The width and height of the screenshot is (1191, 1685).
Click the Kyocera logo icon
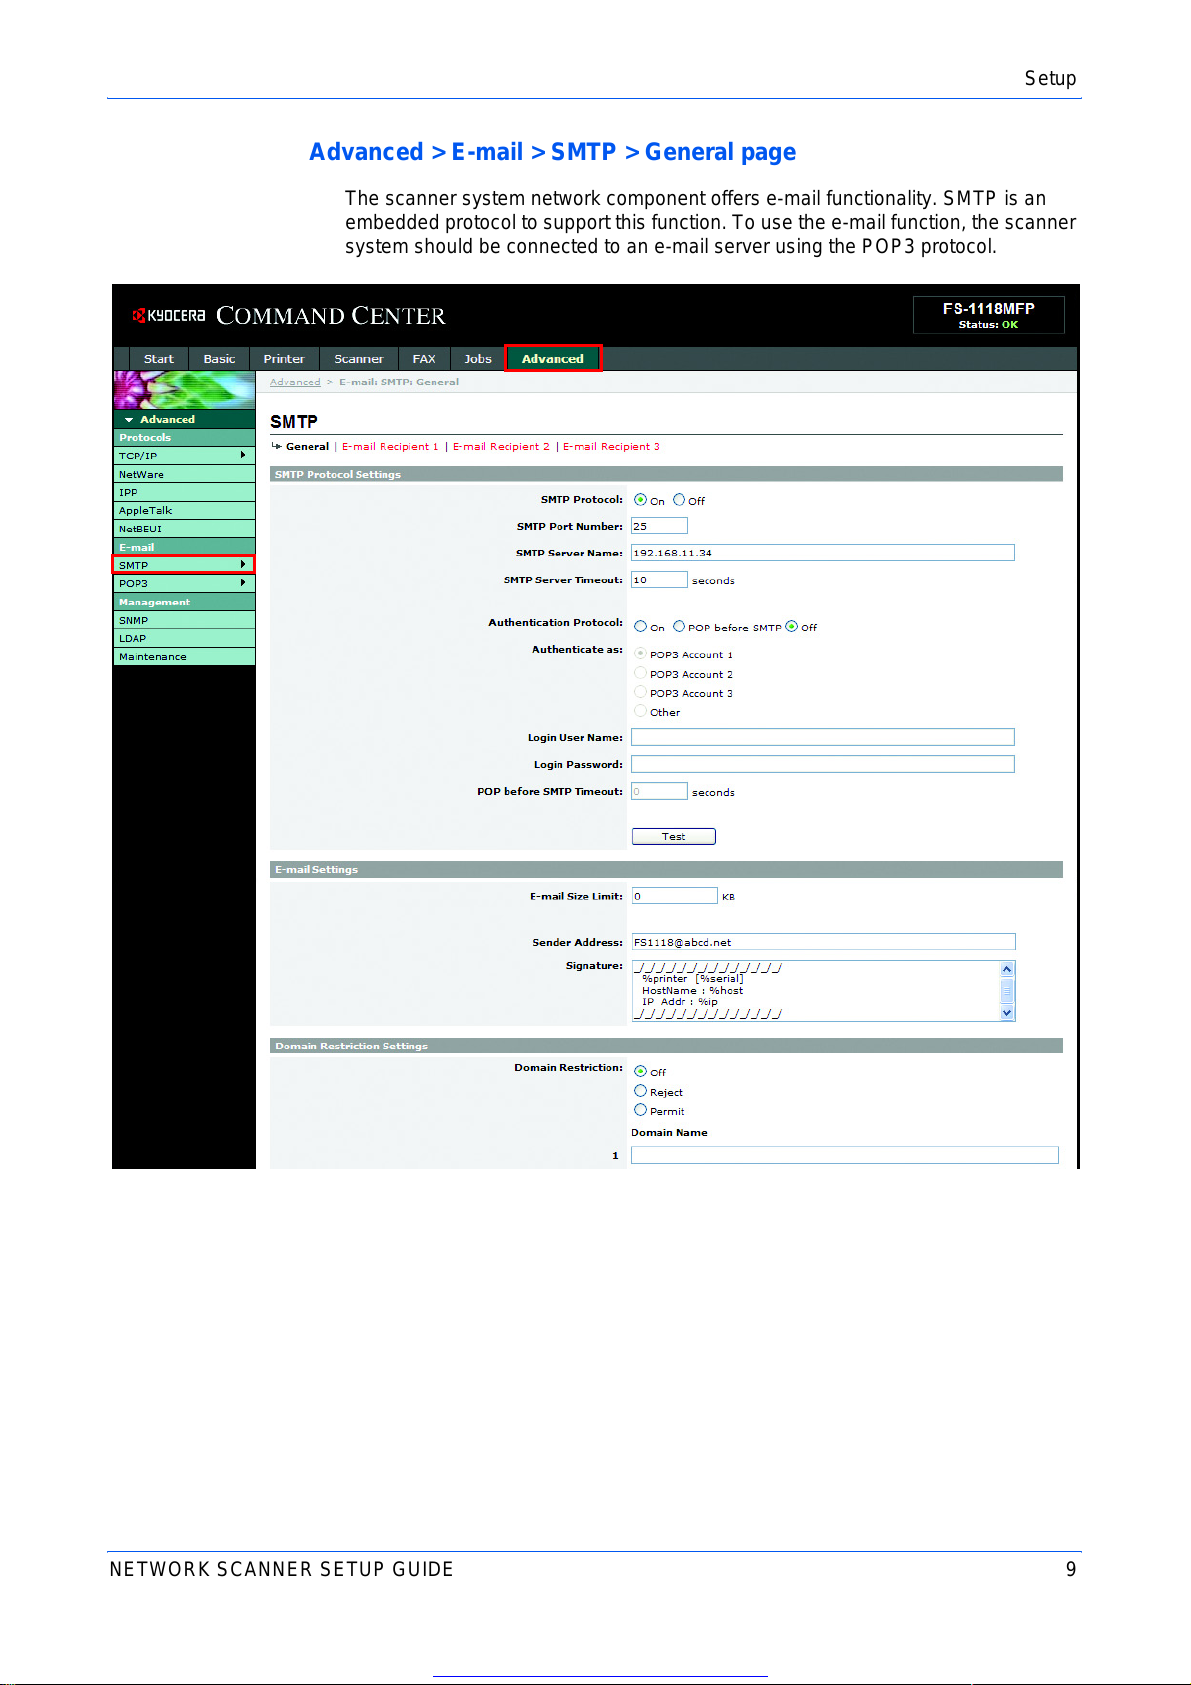click(140, 316)
